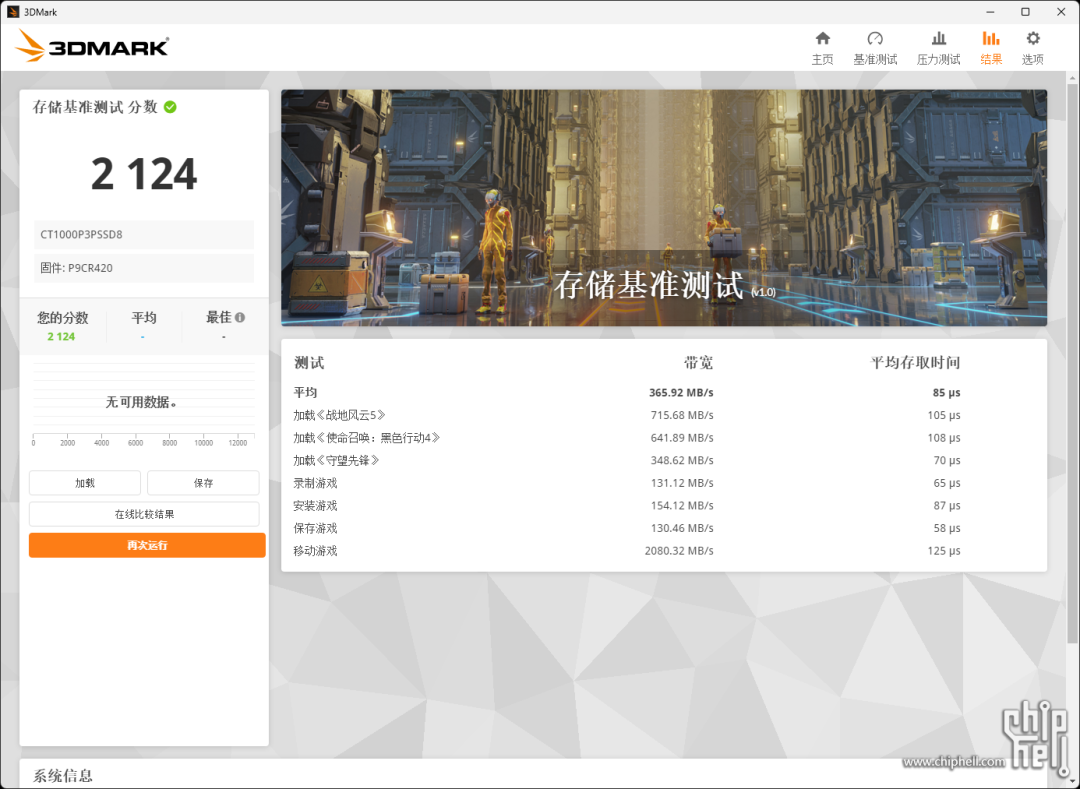Image resolution: width=1080 pixels, height=789 pixels.
Task: Click the green validation checkmark icon
Action: (170, 107)
